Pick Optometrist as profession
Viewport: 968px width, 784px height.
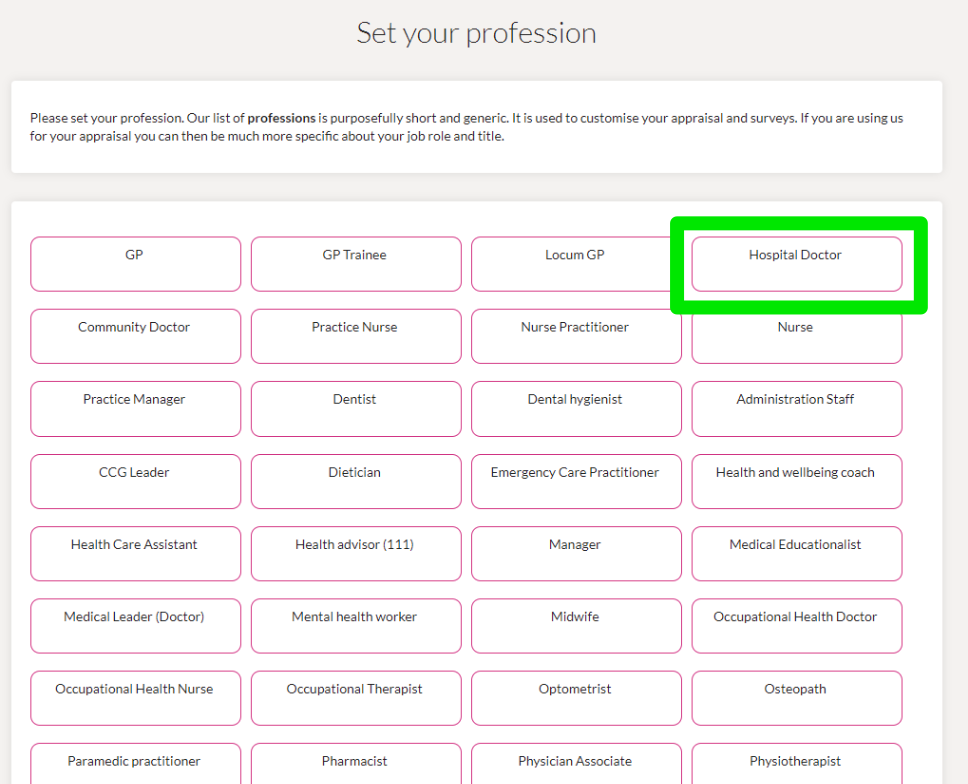576,698
